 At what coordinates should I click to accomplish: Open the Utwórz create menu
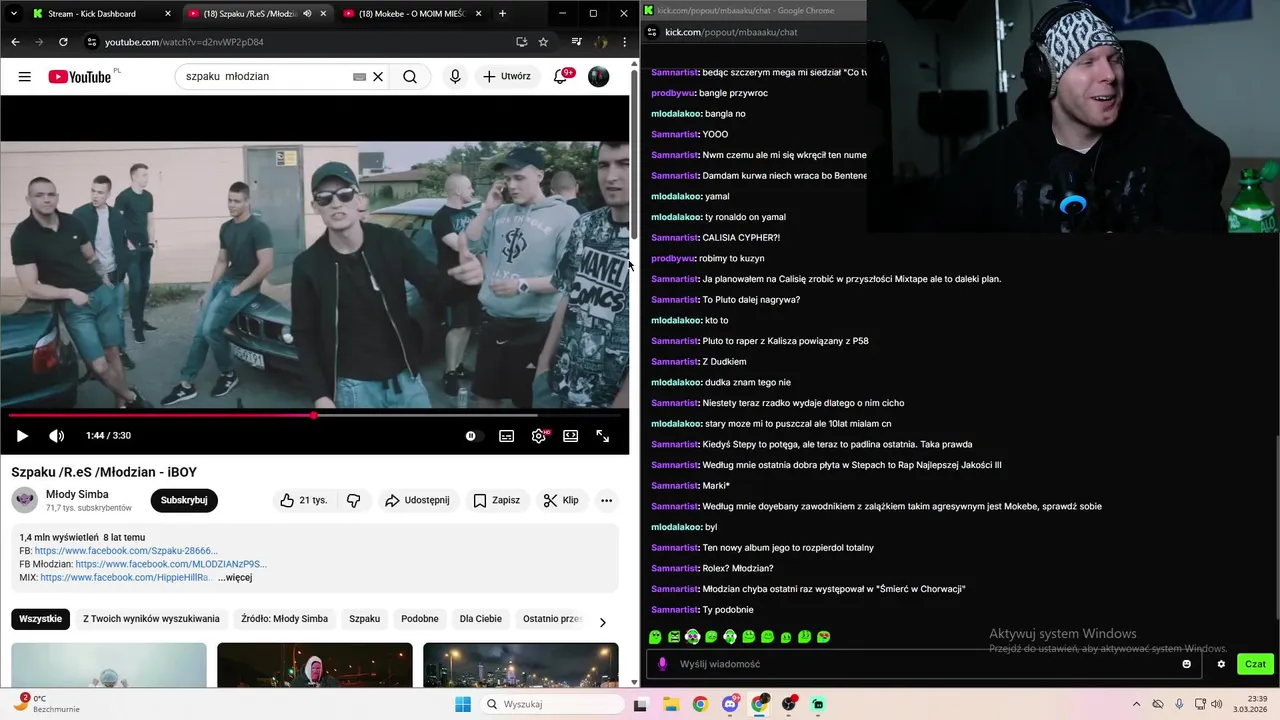(x=507, y=76)
